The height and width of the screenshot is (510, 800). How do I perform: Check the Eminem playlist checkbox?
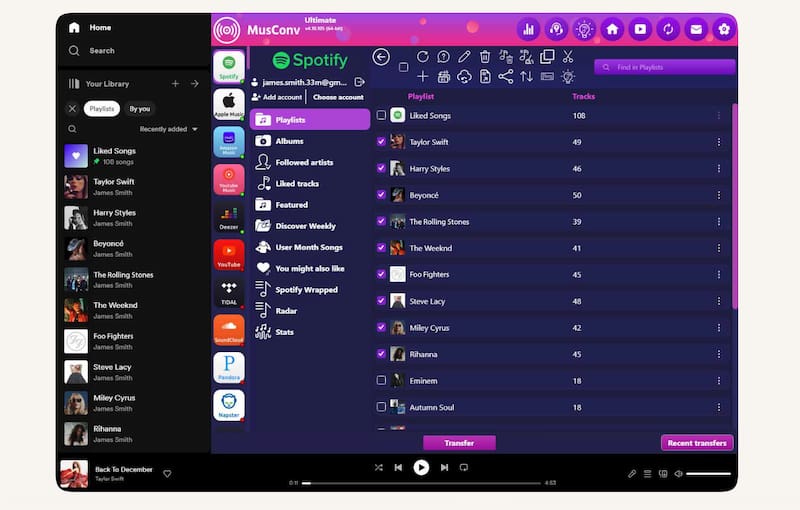pos(381,380)
